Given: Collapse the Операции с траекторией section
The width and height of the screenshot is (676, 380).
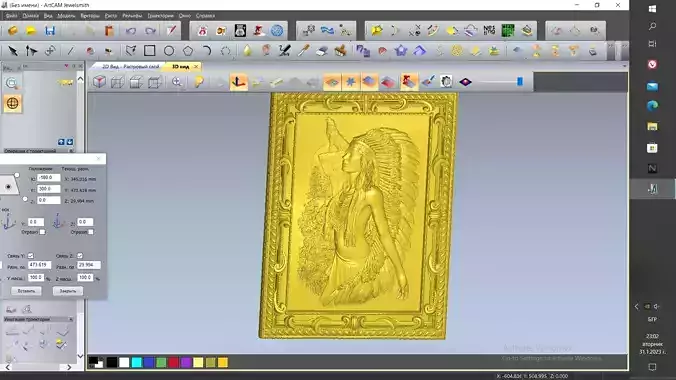Looking at the screenshot, I should tap(71, 151).
